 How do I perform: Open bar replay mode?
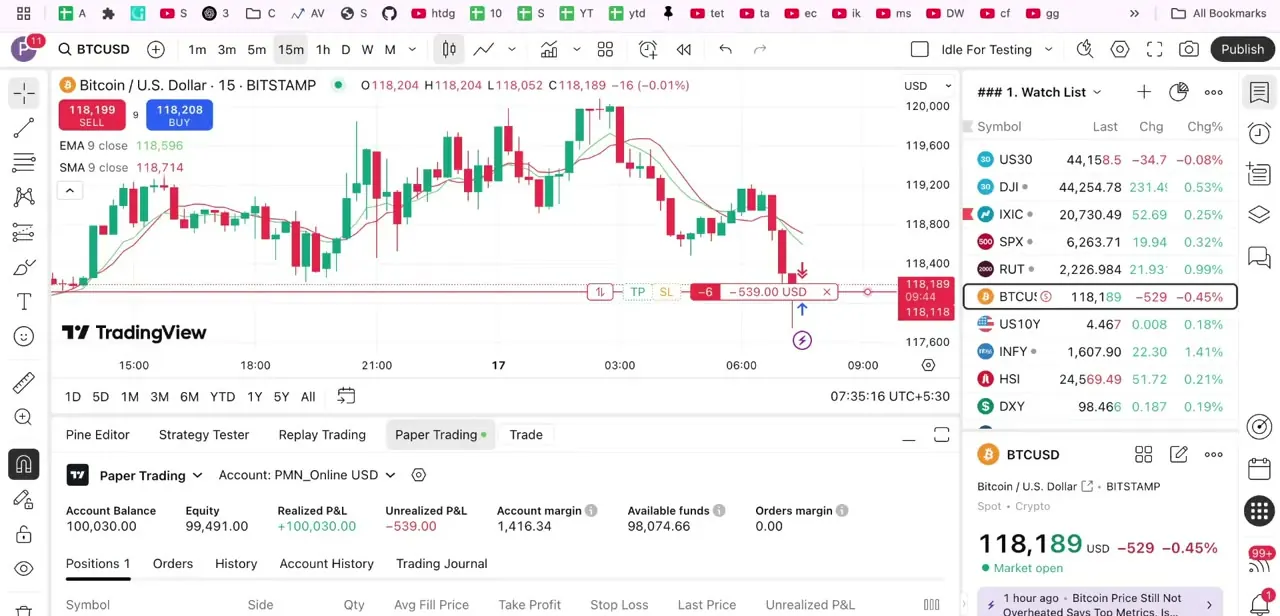point(684,49)
